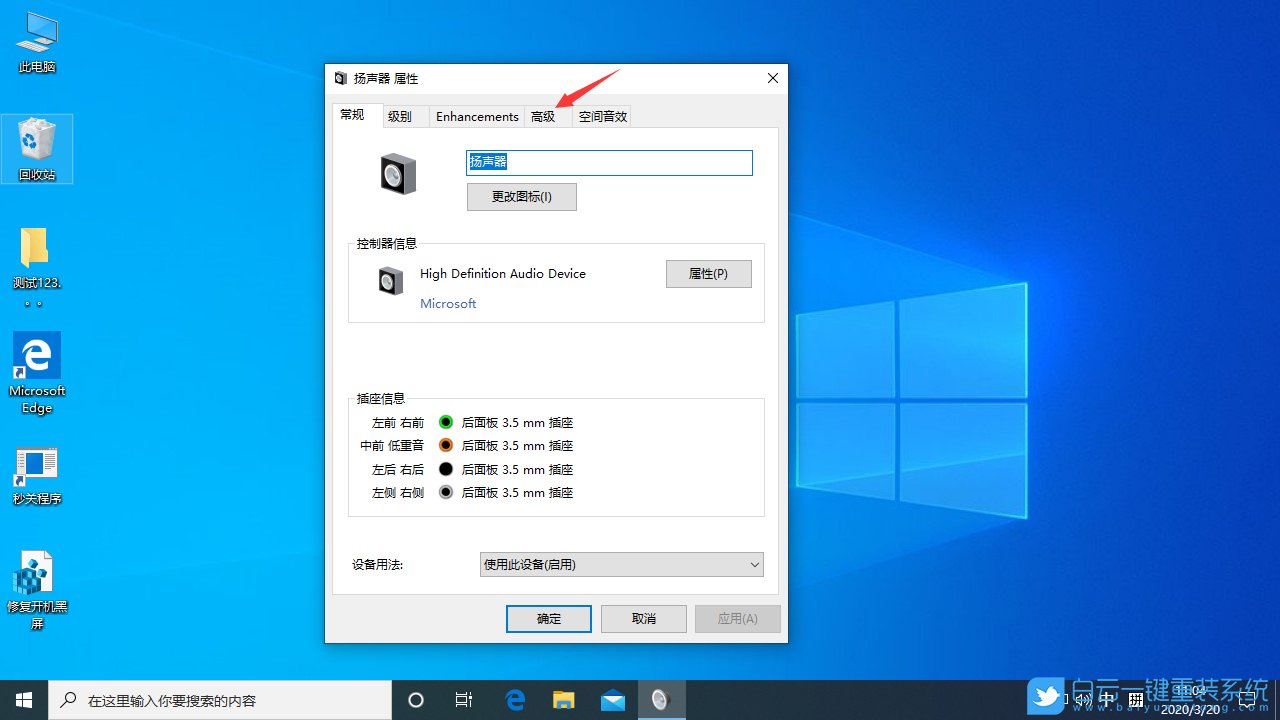Click the speaker device icon in the dialog

point(398,172)
